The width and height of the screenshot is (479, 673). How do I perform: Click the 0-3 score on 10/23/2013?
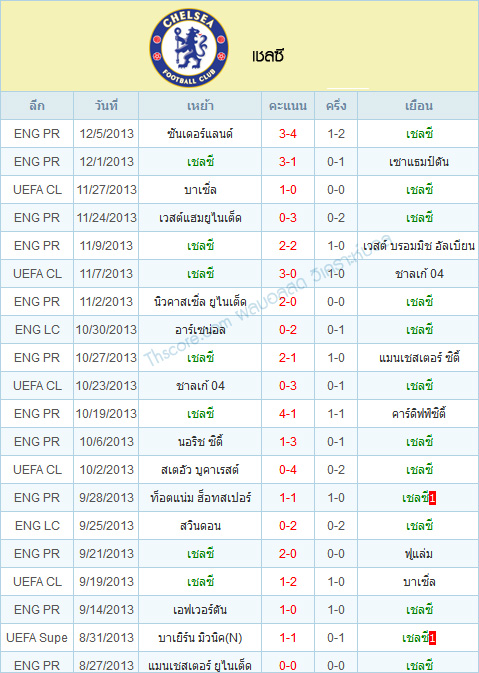pos(288,386)
